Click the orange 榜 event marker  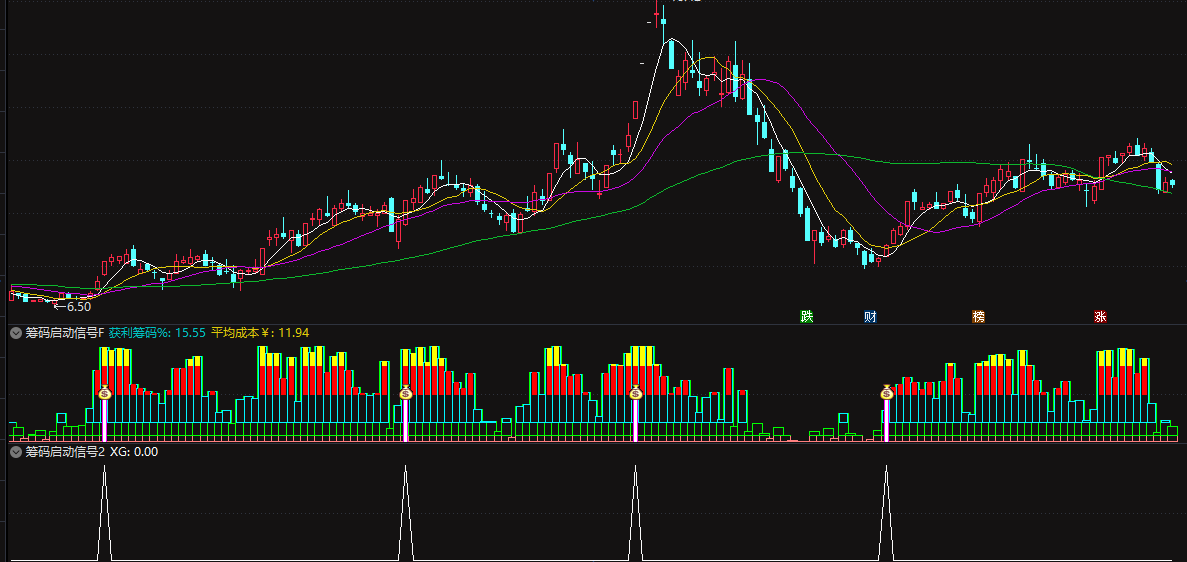click(979, 317)
